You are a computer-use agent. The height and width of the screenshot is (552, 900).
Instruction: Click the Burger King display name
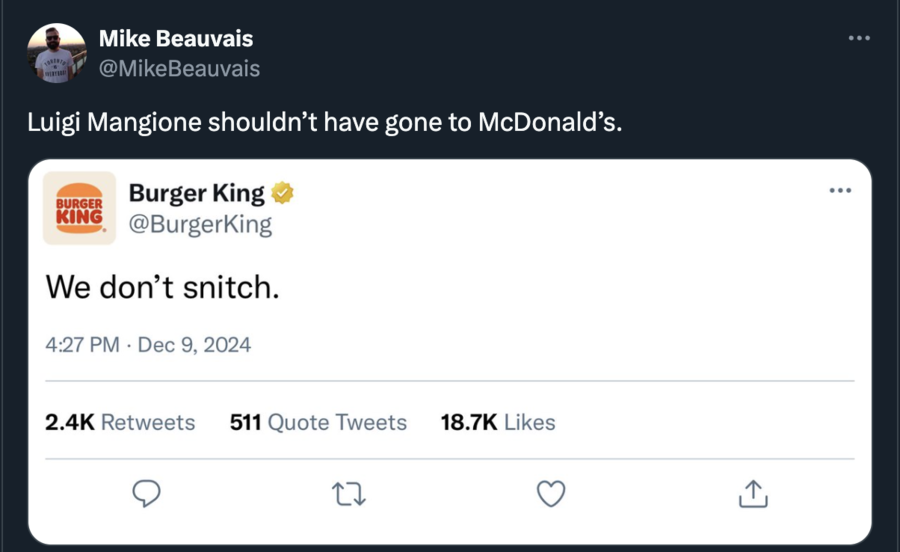coord(197,193)
